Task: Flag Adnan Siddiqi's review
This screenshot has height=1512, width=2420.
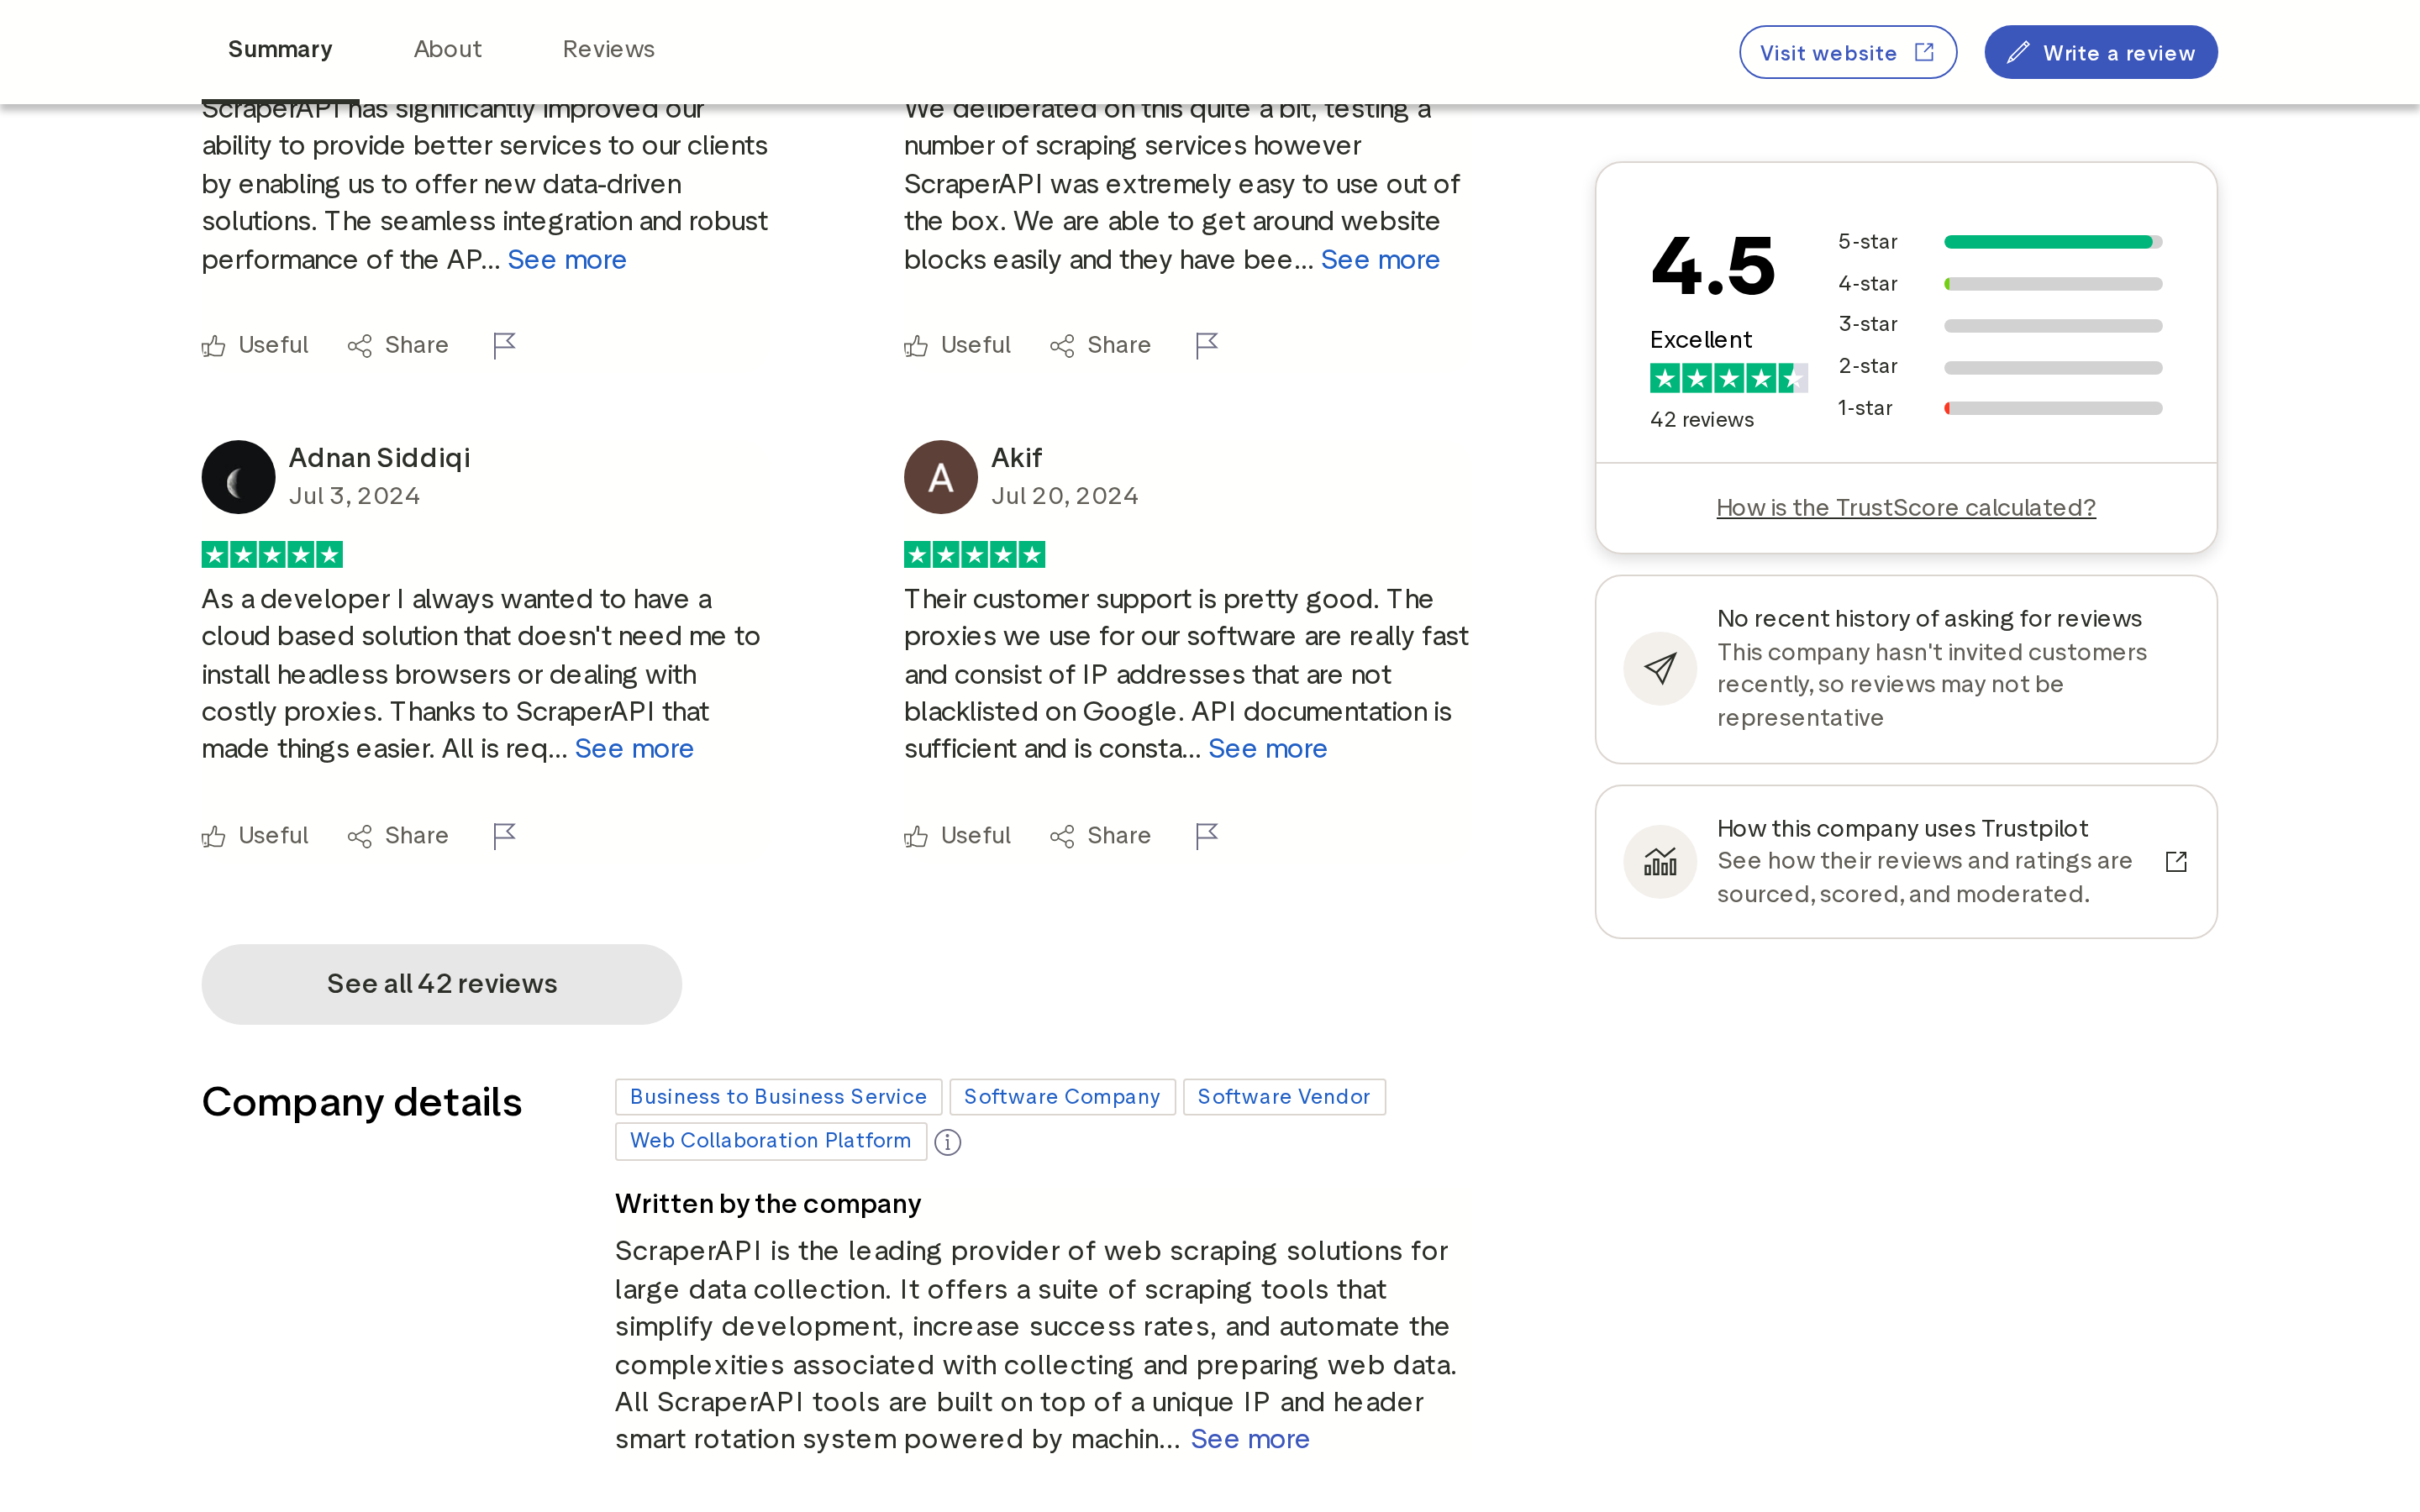Action: (x=505, y=836)
